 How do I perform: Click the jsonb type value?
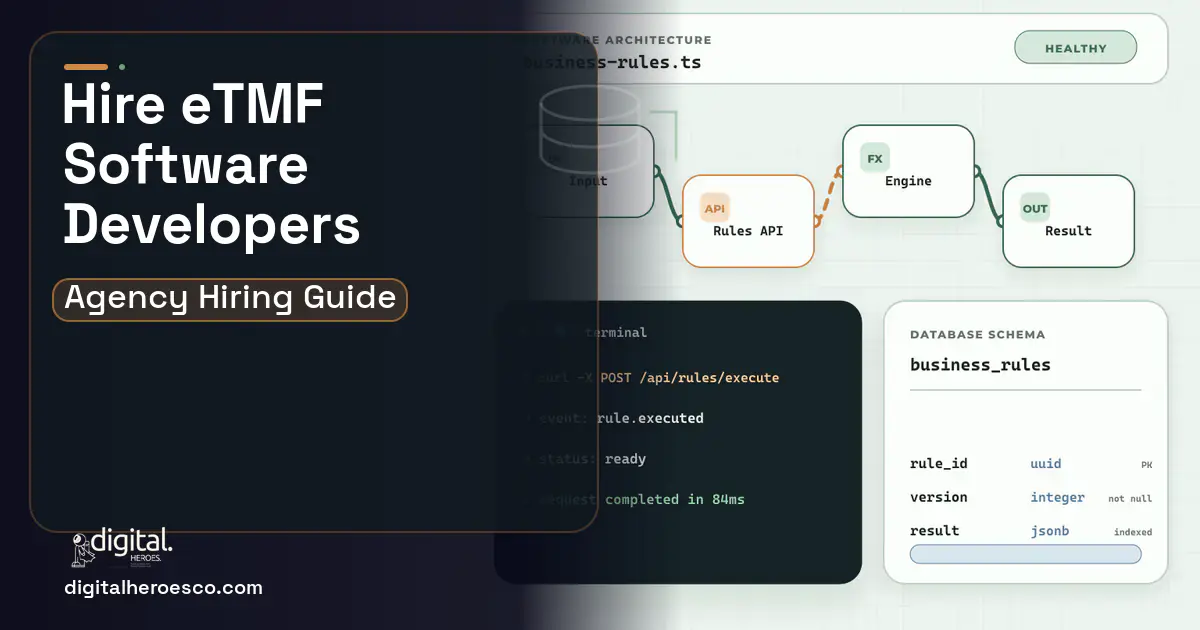1049,531
